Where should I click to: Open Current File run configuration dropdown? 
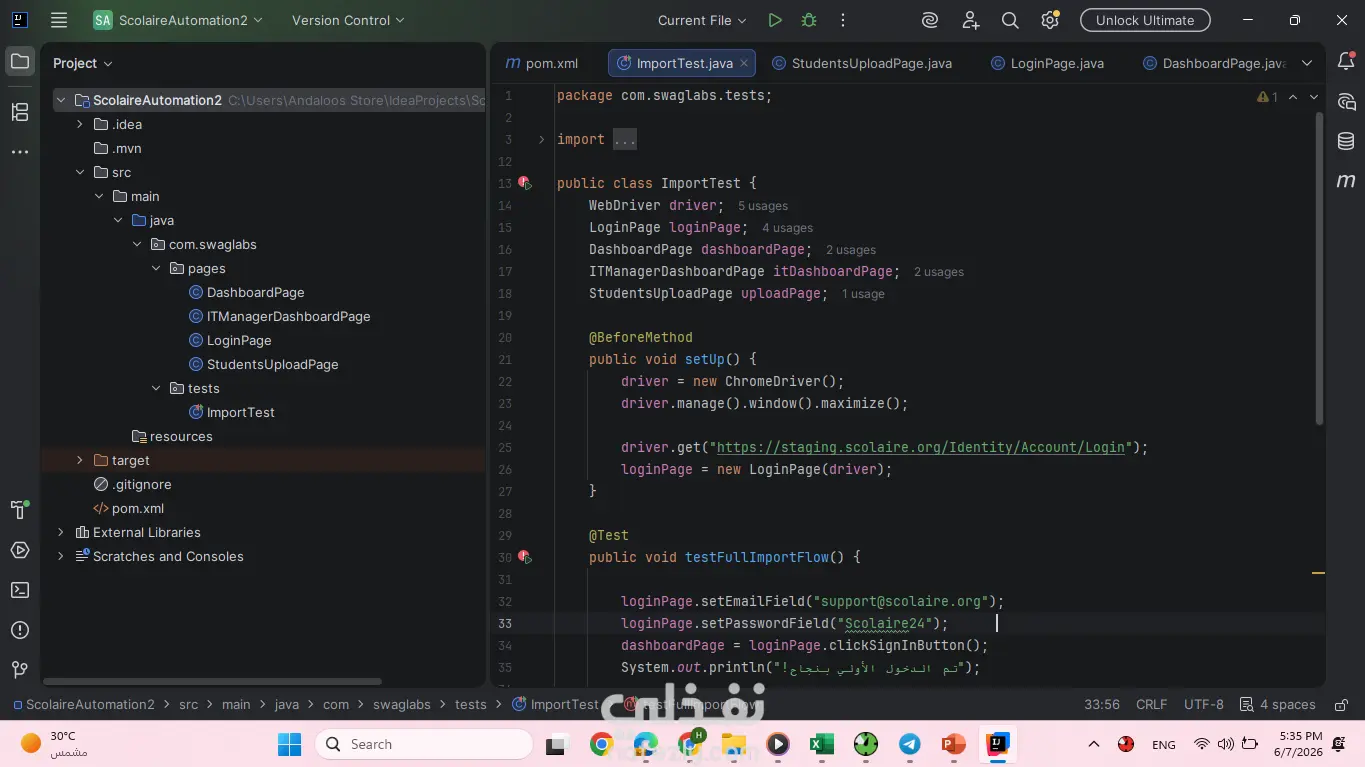[x=702, y=20]
